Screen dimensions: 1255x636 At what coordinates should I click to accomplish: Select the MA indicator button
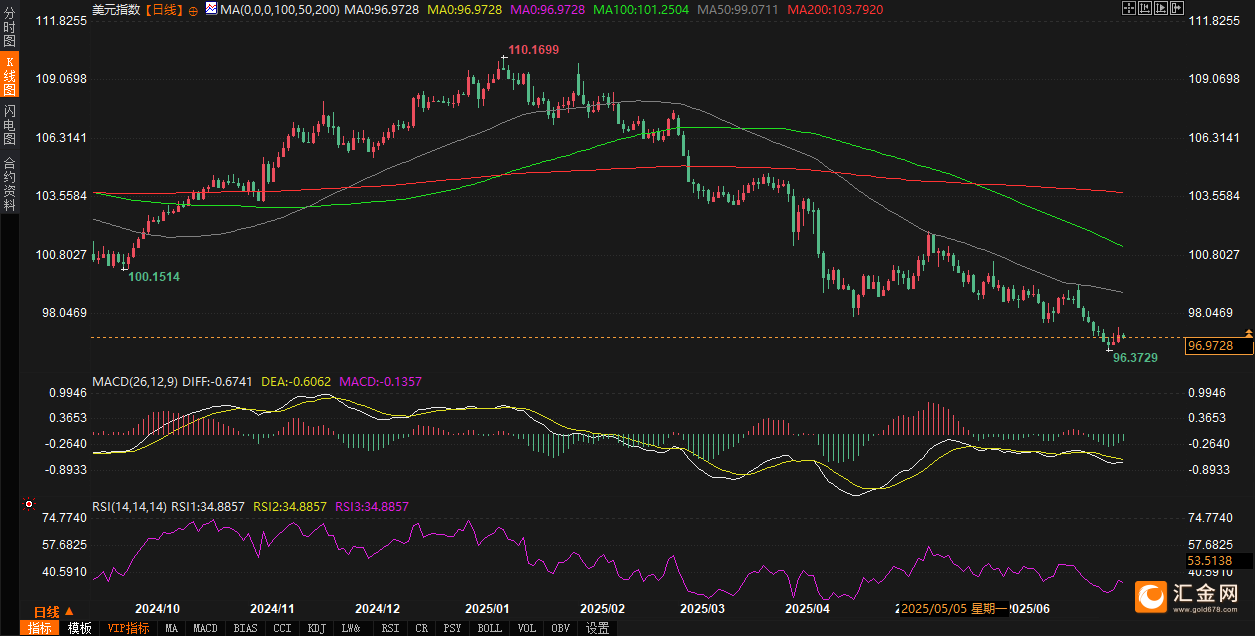pos(171,628)
